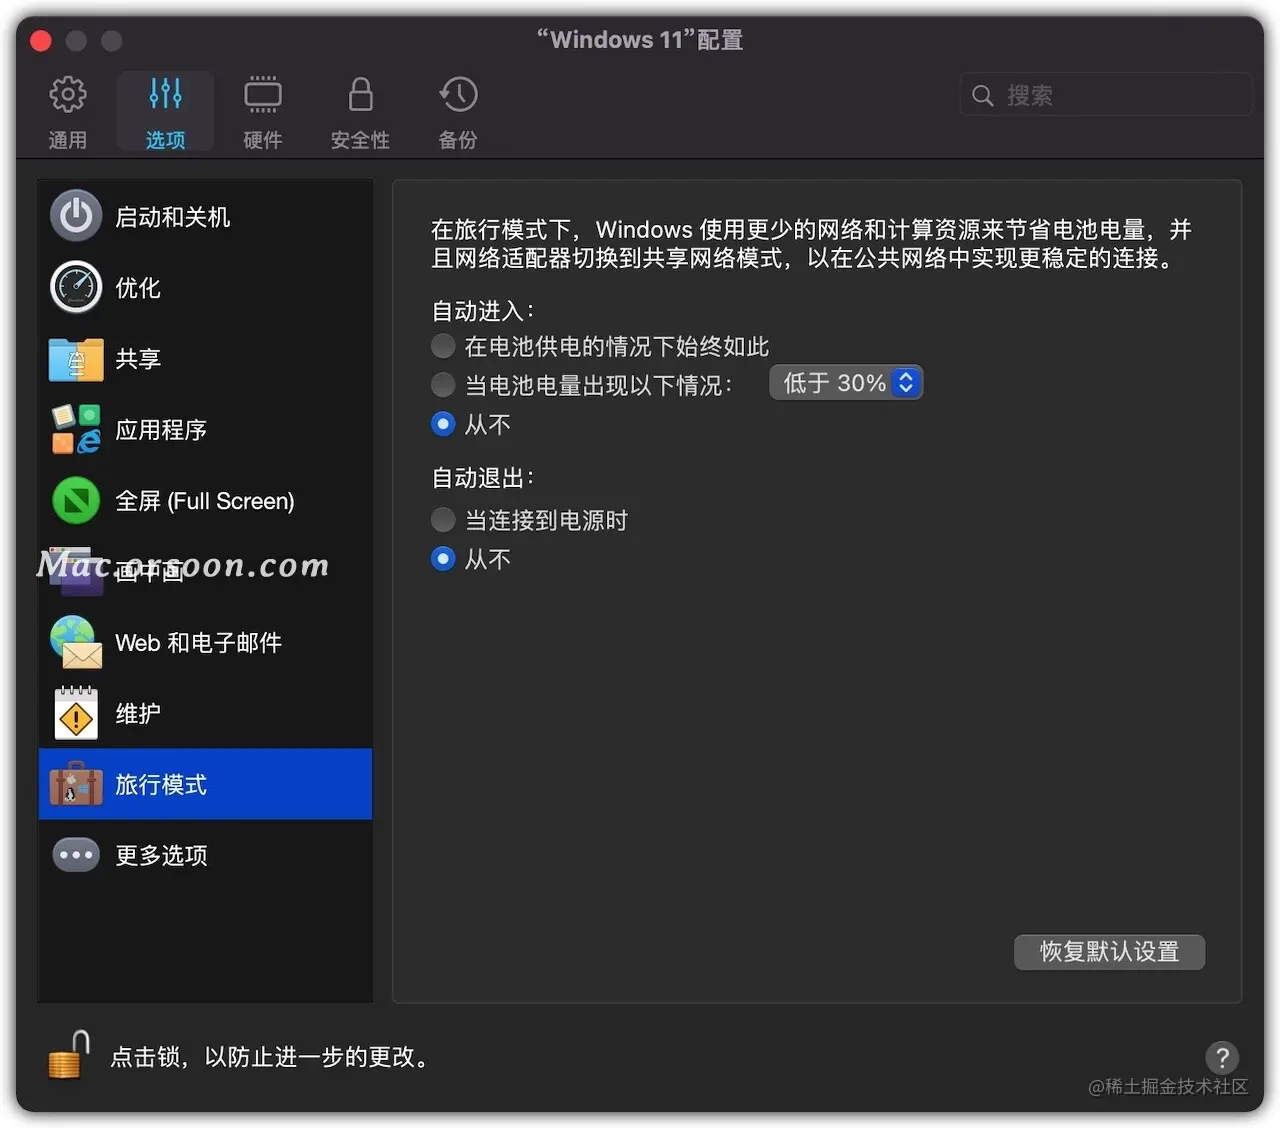Open 启动和关机 settings in sidebar
The height and width of the screenshot is (1128, 1280).
[205, 216]
